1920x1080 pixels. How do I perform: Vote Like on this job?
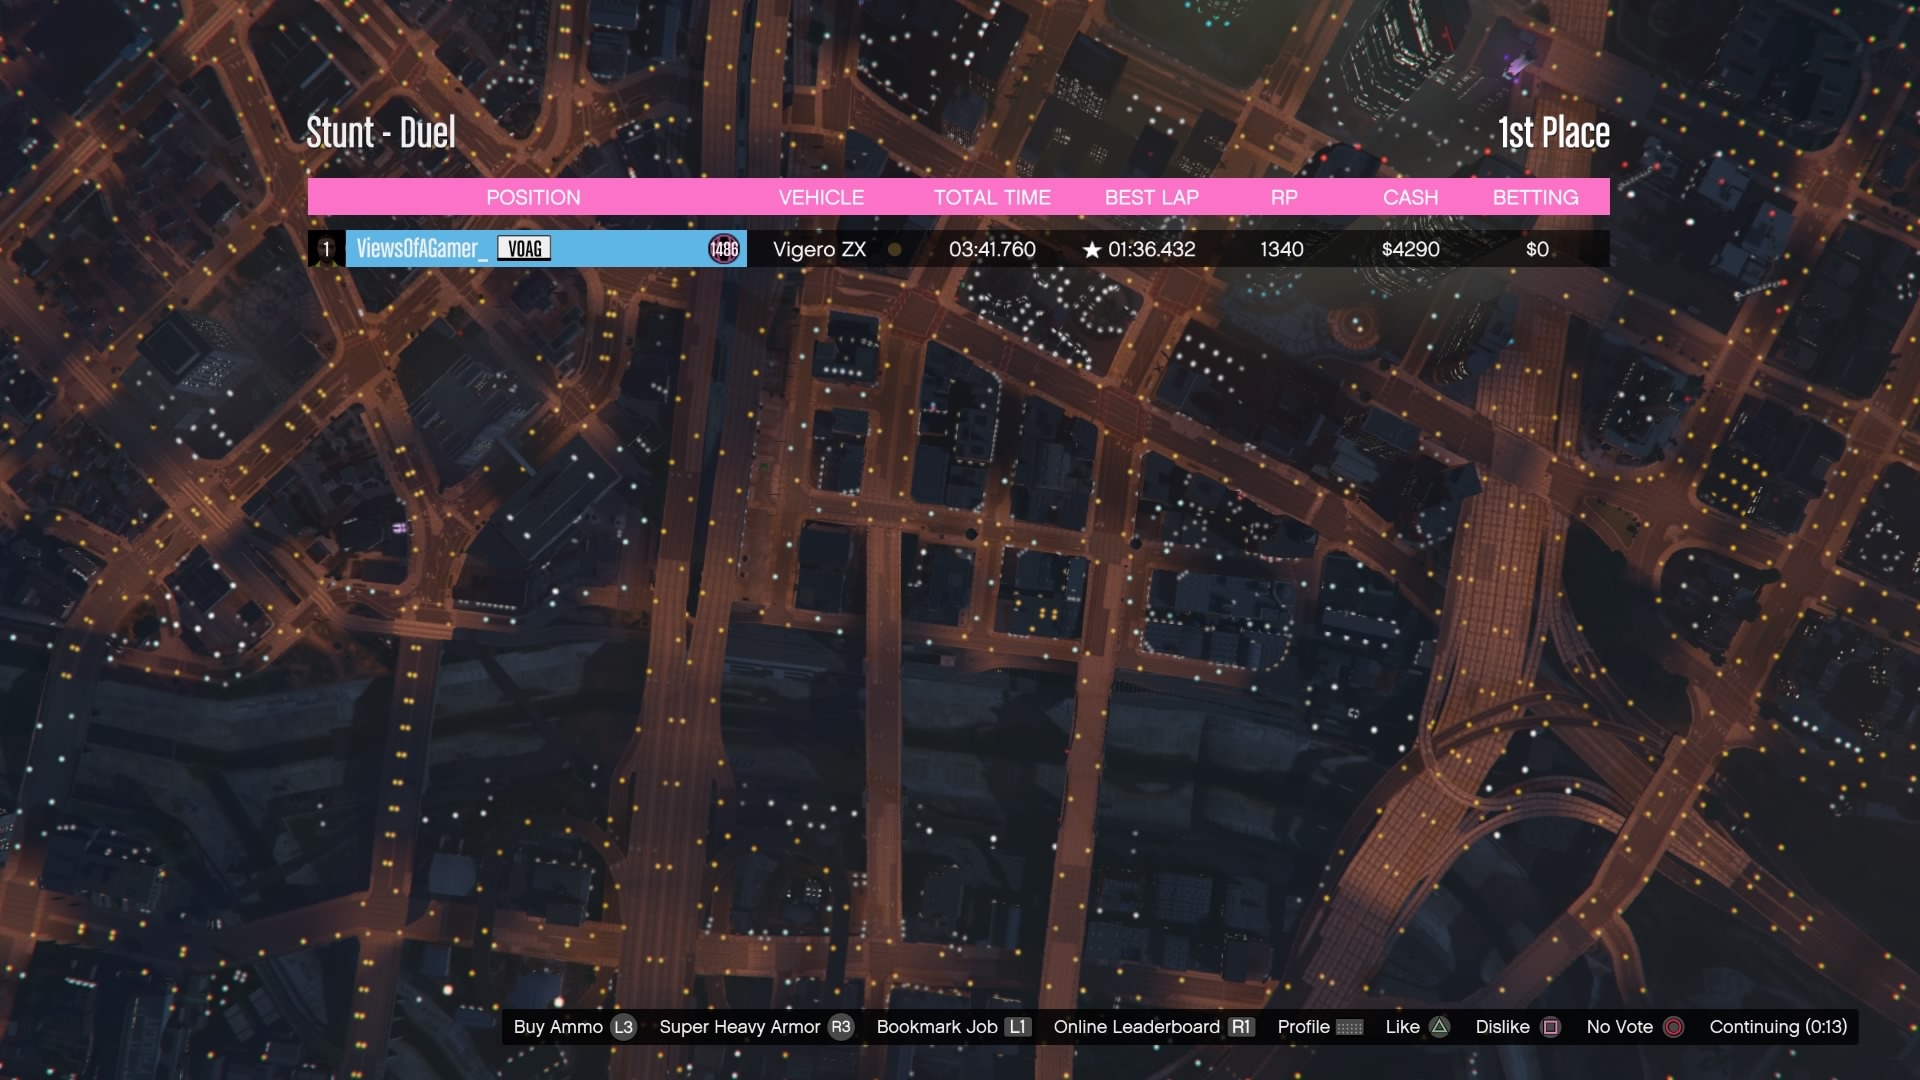[1403, 1027]
